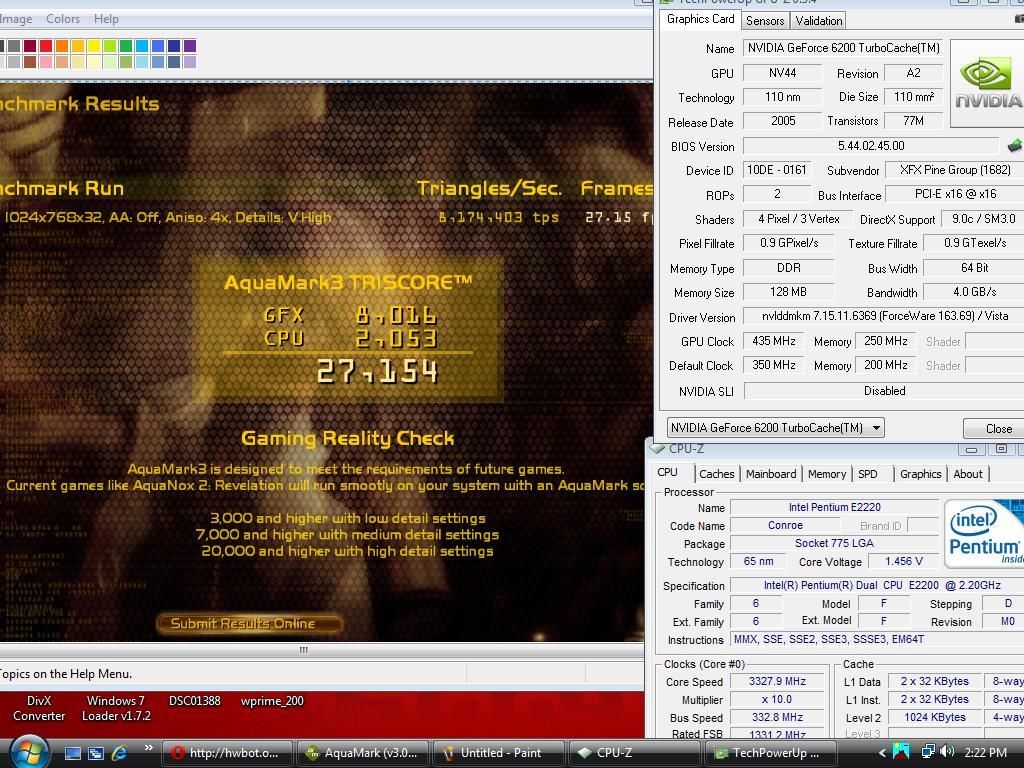This screenshot has width=1024, height=768.
Task: Pick the purple swatch in Paint palette
Action: (x=190, y=46)
